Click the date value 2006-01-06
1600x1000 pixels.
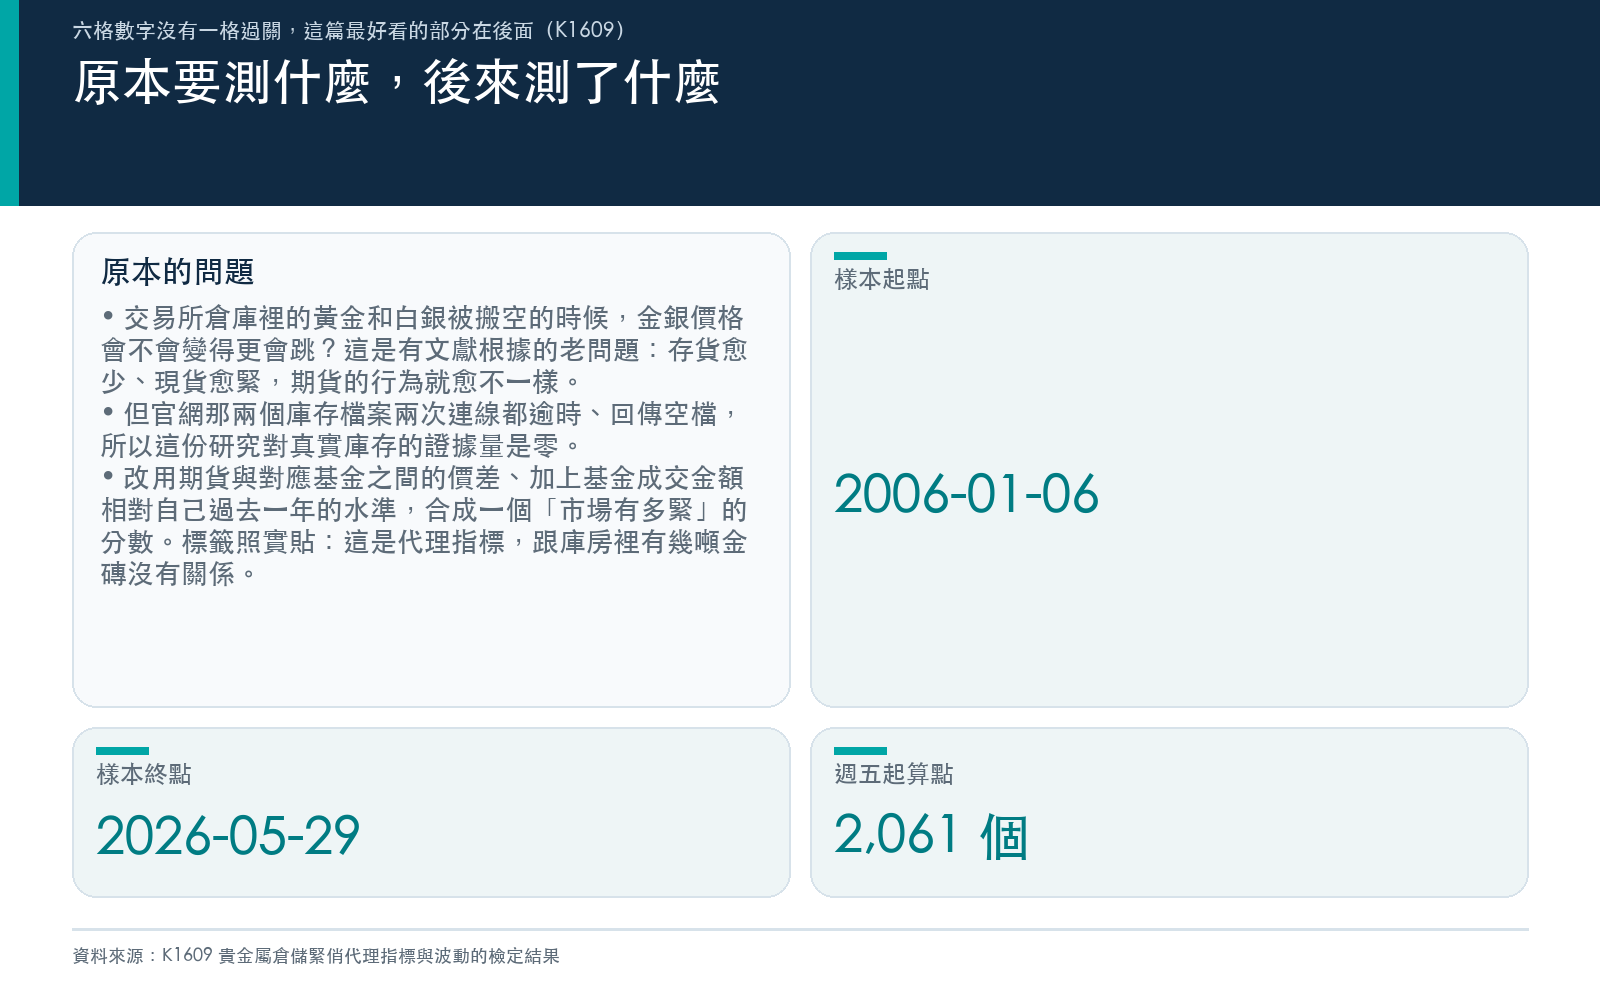pyautogui.click(x=966, y=494)
